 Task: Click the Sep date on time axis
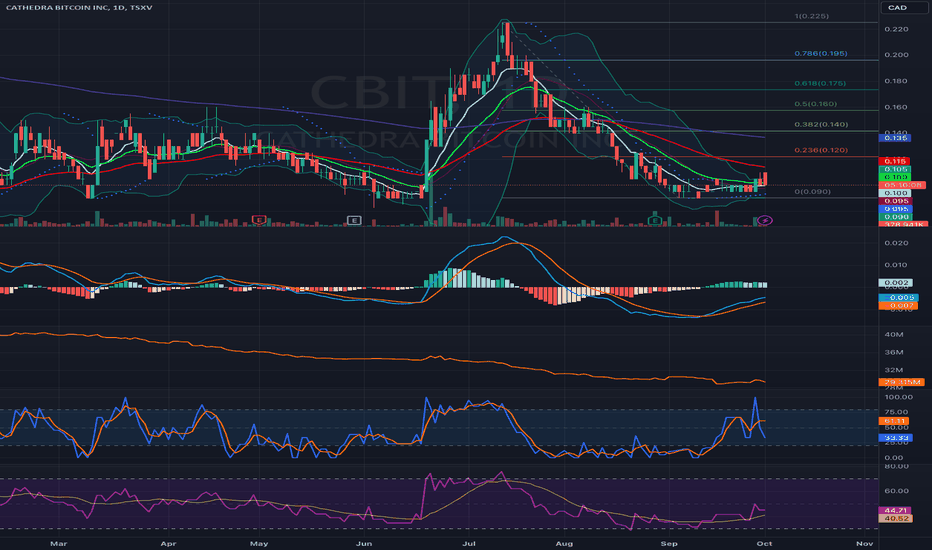(x=669, y=543)
